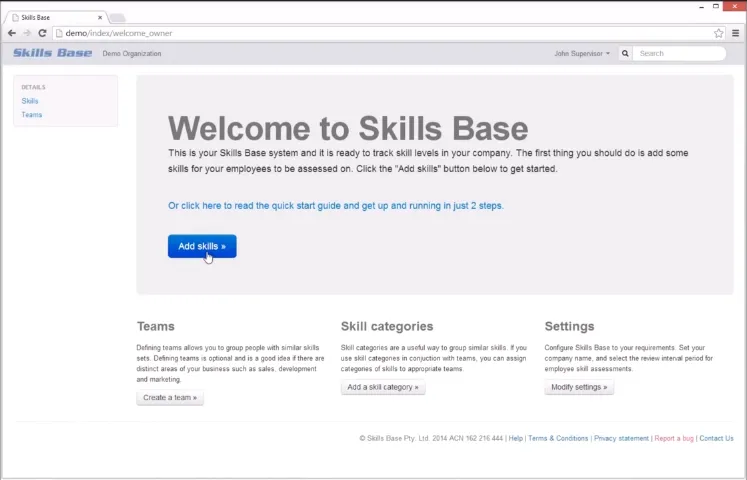This screenshot has width=747, height=480.
Task: Click the Settings section heading
Action: pos(569,326)
